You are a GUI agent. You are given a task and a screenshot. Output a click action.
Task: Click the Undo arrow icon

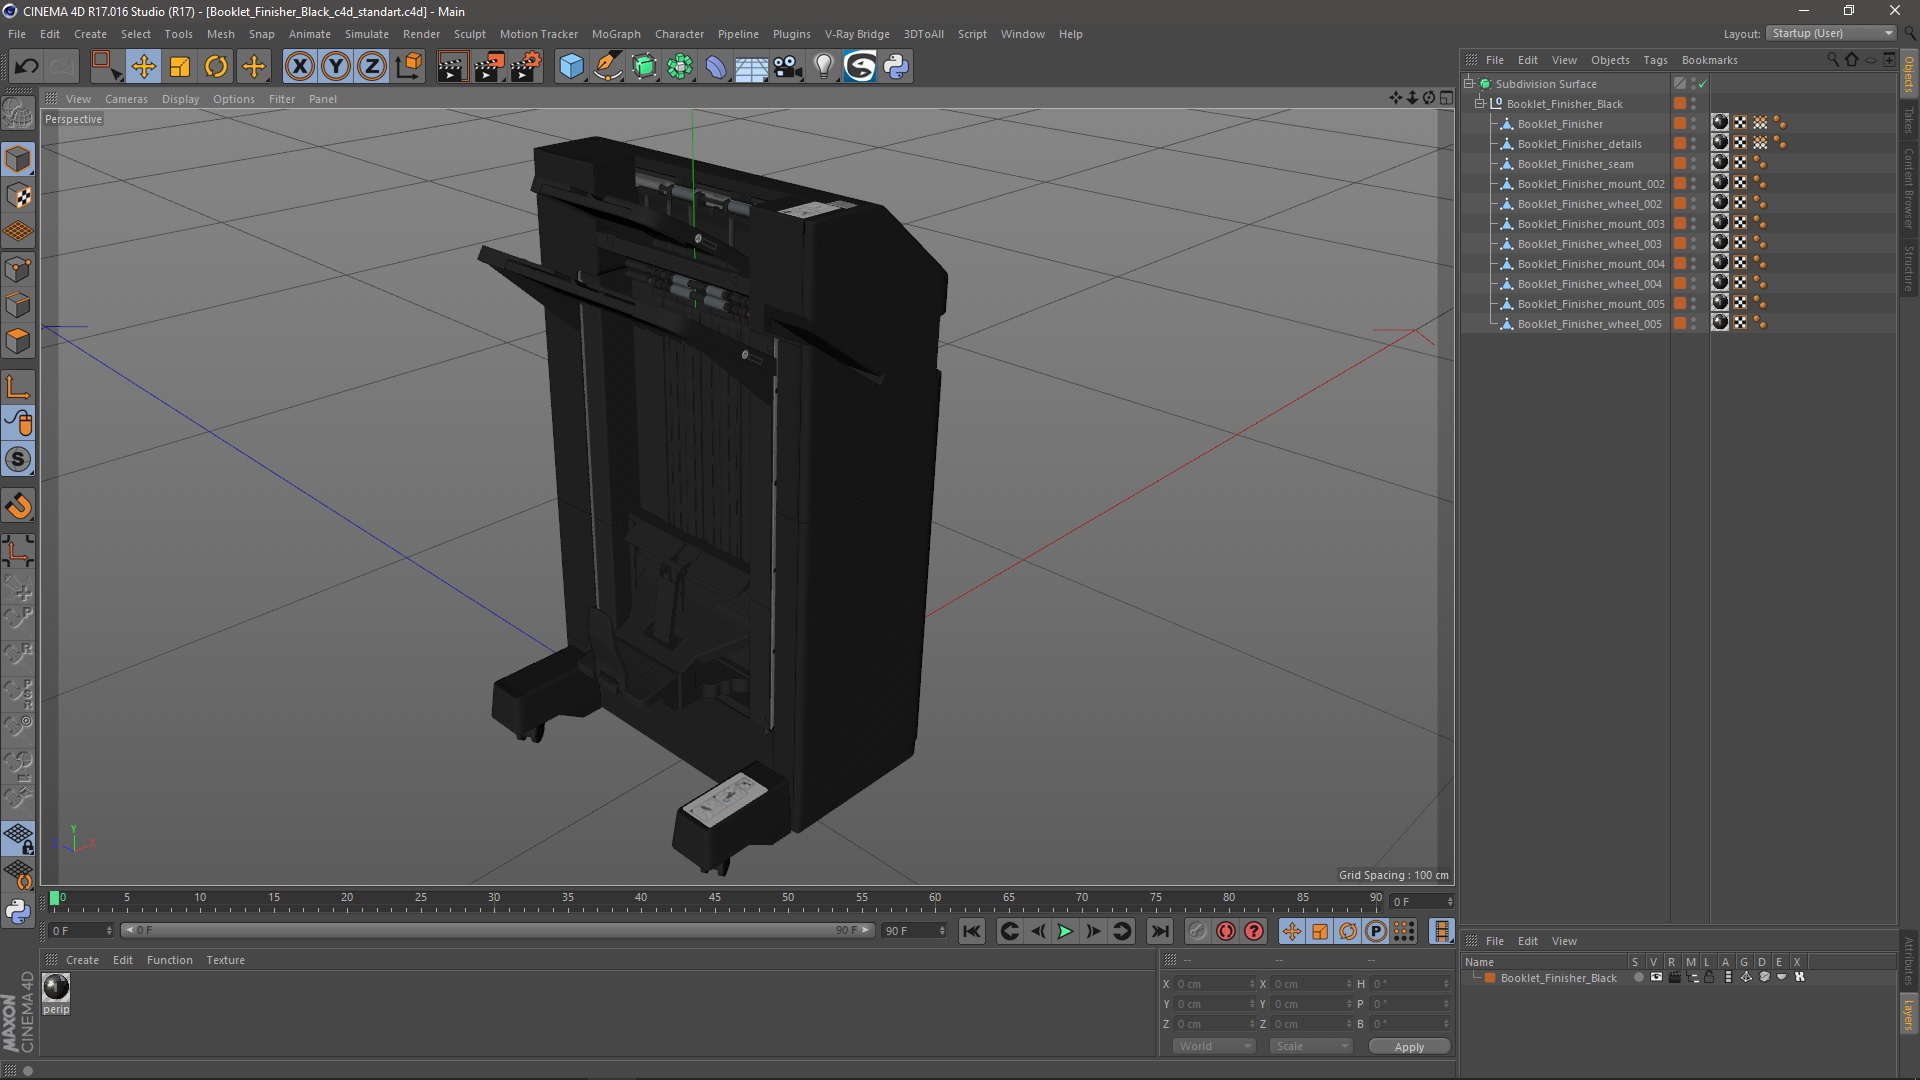coord(27,67)
